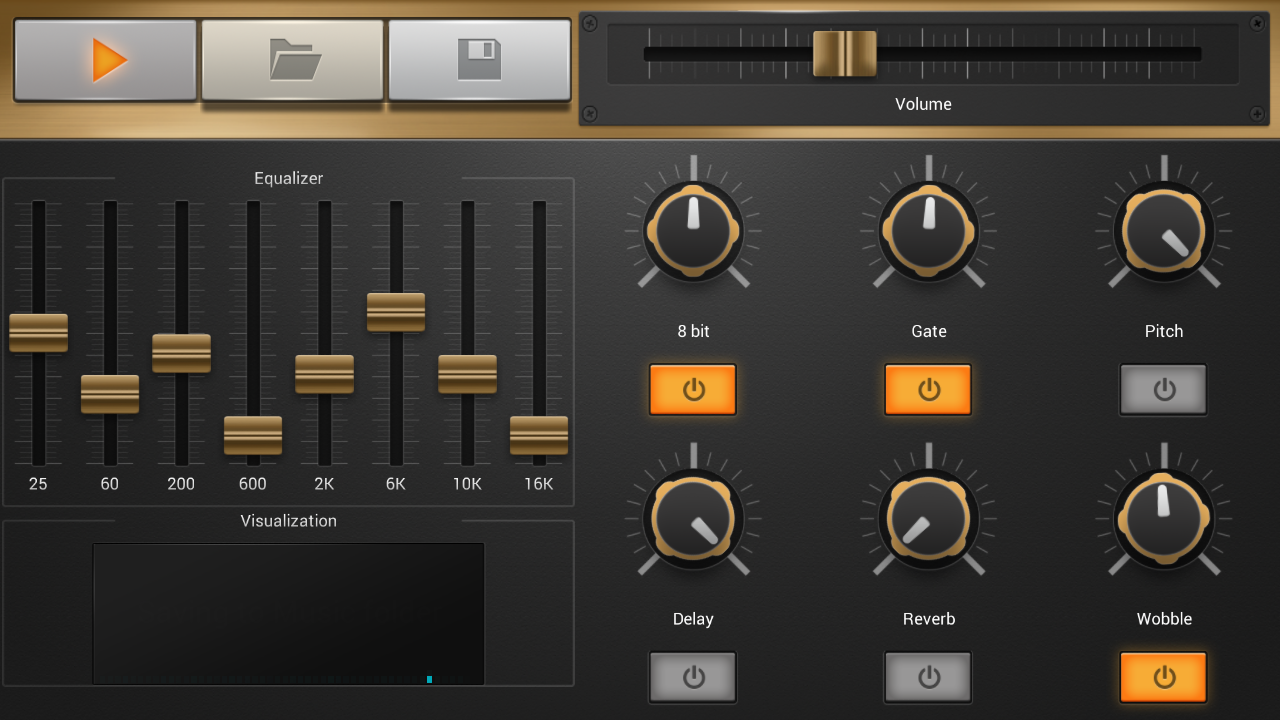Click the 8 bit rotary knob

693,232
